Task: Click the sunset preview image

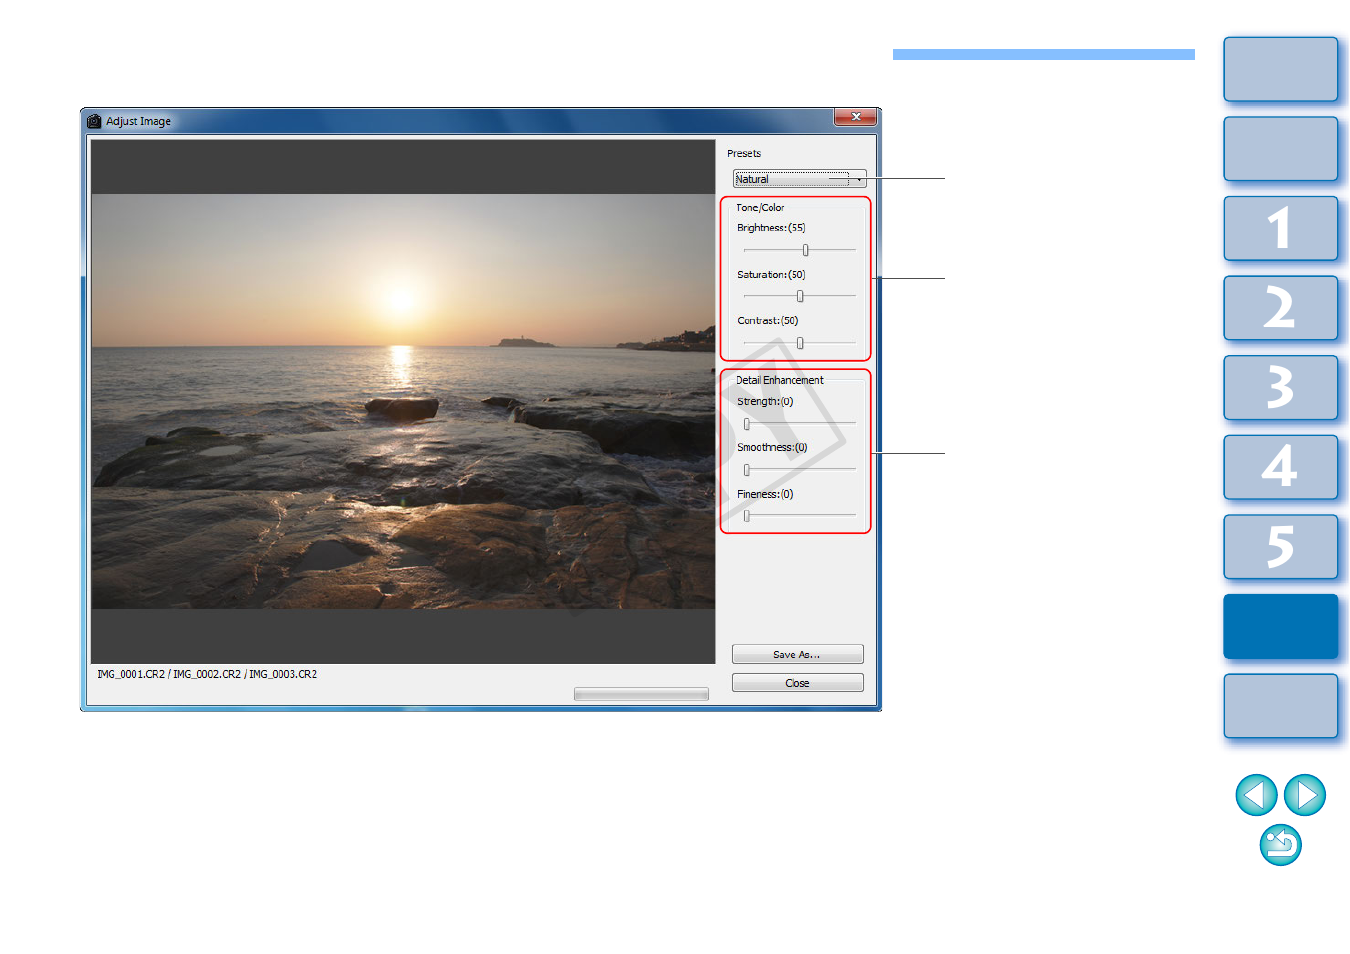Action: (x=403, y=401)
